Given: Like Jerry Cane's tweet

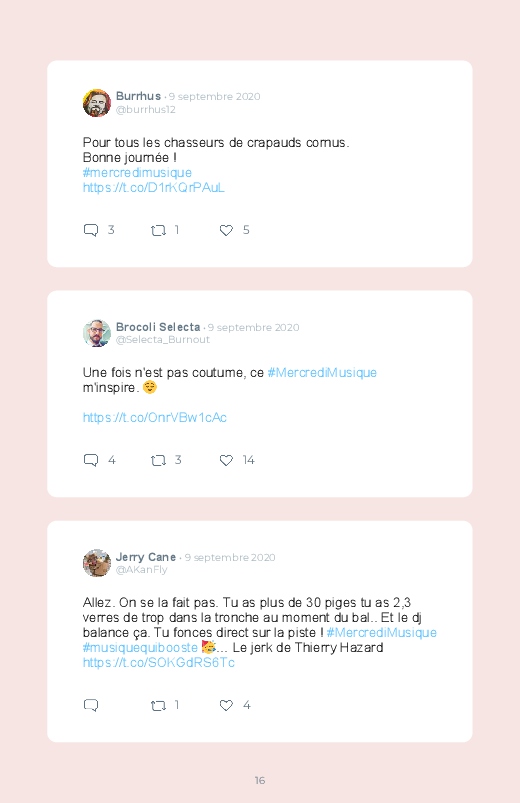Looking at the screenshot, I should tap(226, 705).
